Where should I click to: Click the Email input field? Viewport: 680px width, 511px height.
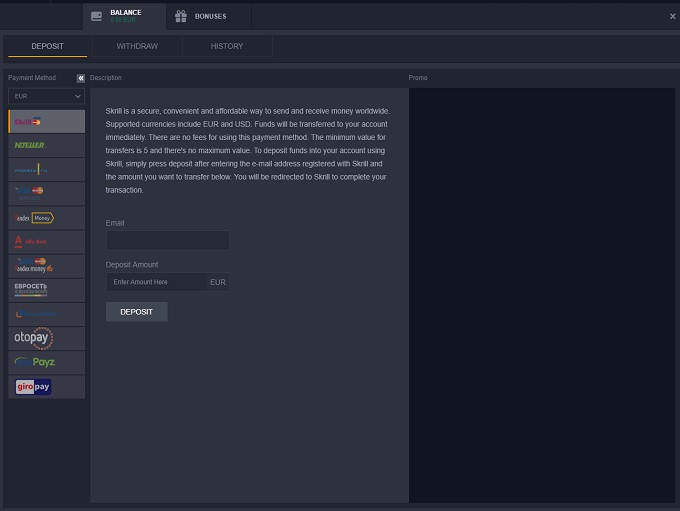(x=168, y=240)
